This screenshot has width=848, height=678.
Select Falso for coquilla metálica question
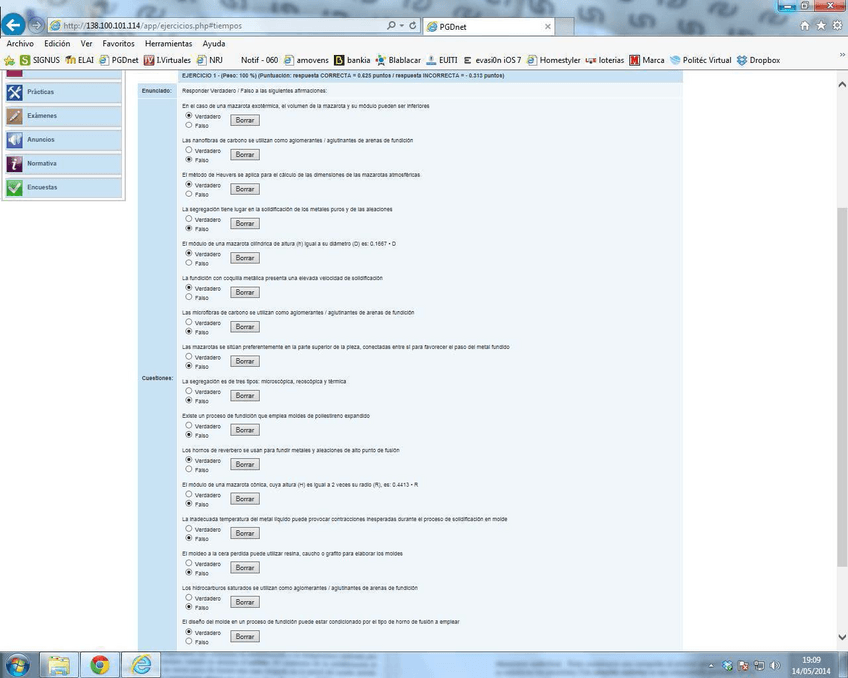point(189,297)
